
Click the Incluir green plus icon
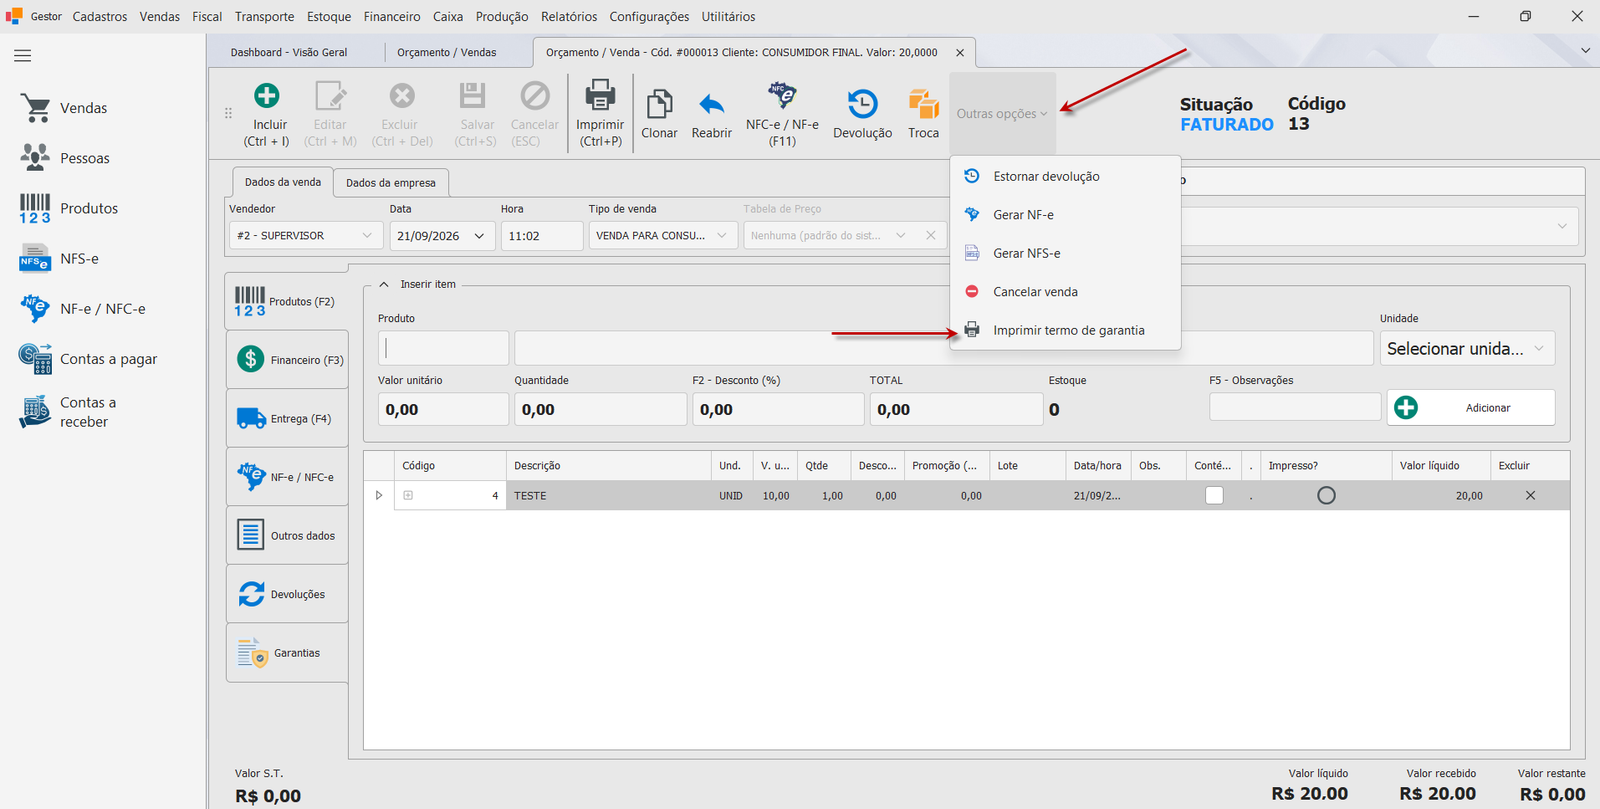point(267,96)
